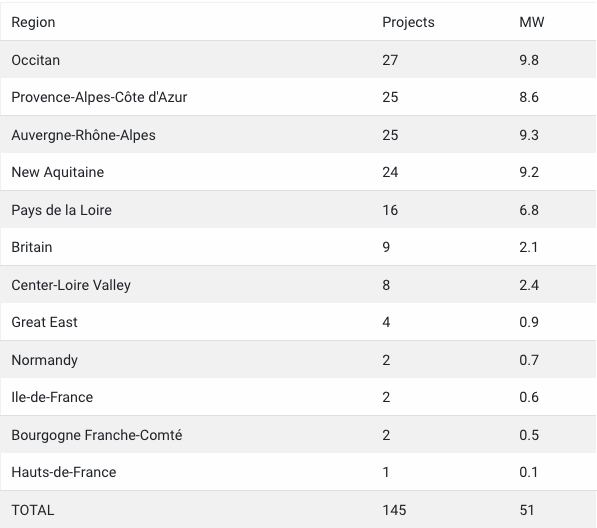Click the Normandy region cell

(45, 360)
